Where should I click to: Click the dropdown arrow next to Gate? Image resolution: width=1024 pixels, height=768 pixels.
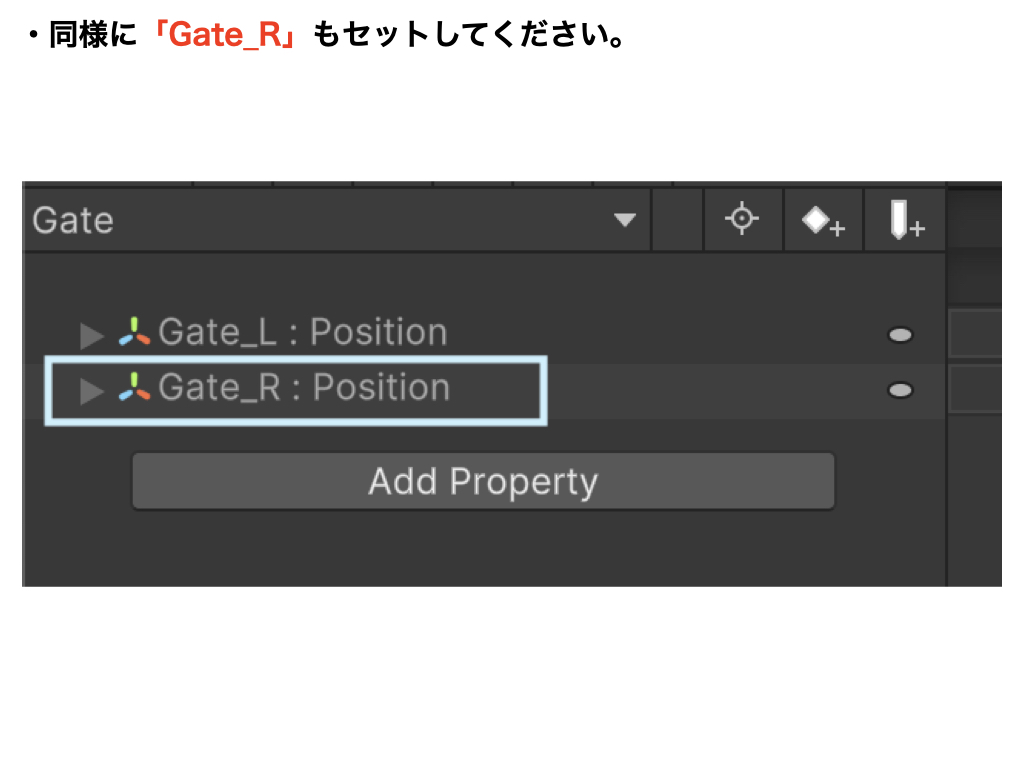coord(625,220)
